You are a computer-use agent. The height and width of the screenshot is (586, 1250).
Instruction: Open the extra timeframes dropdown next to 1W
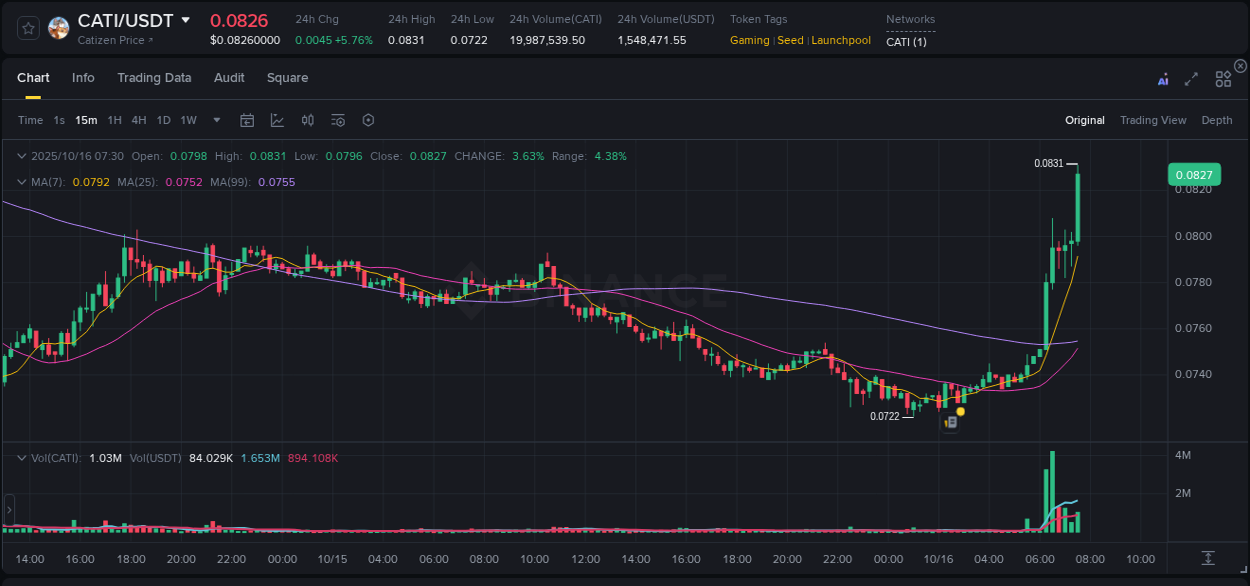[215, 120]
